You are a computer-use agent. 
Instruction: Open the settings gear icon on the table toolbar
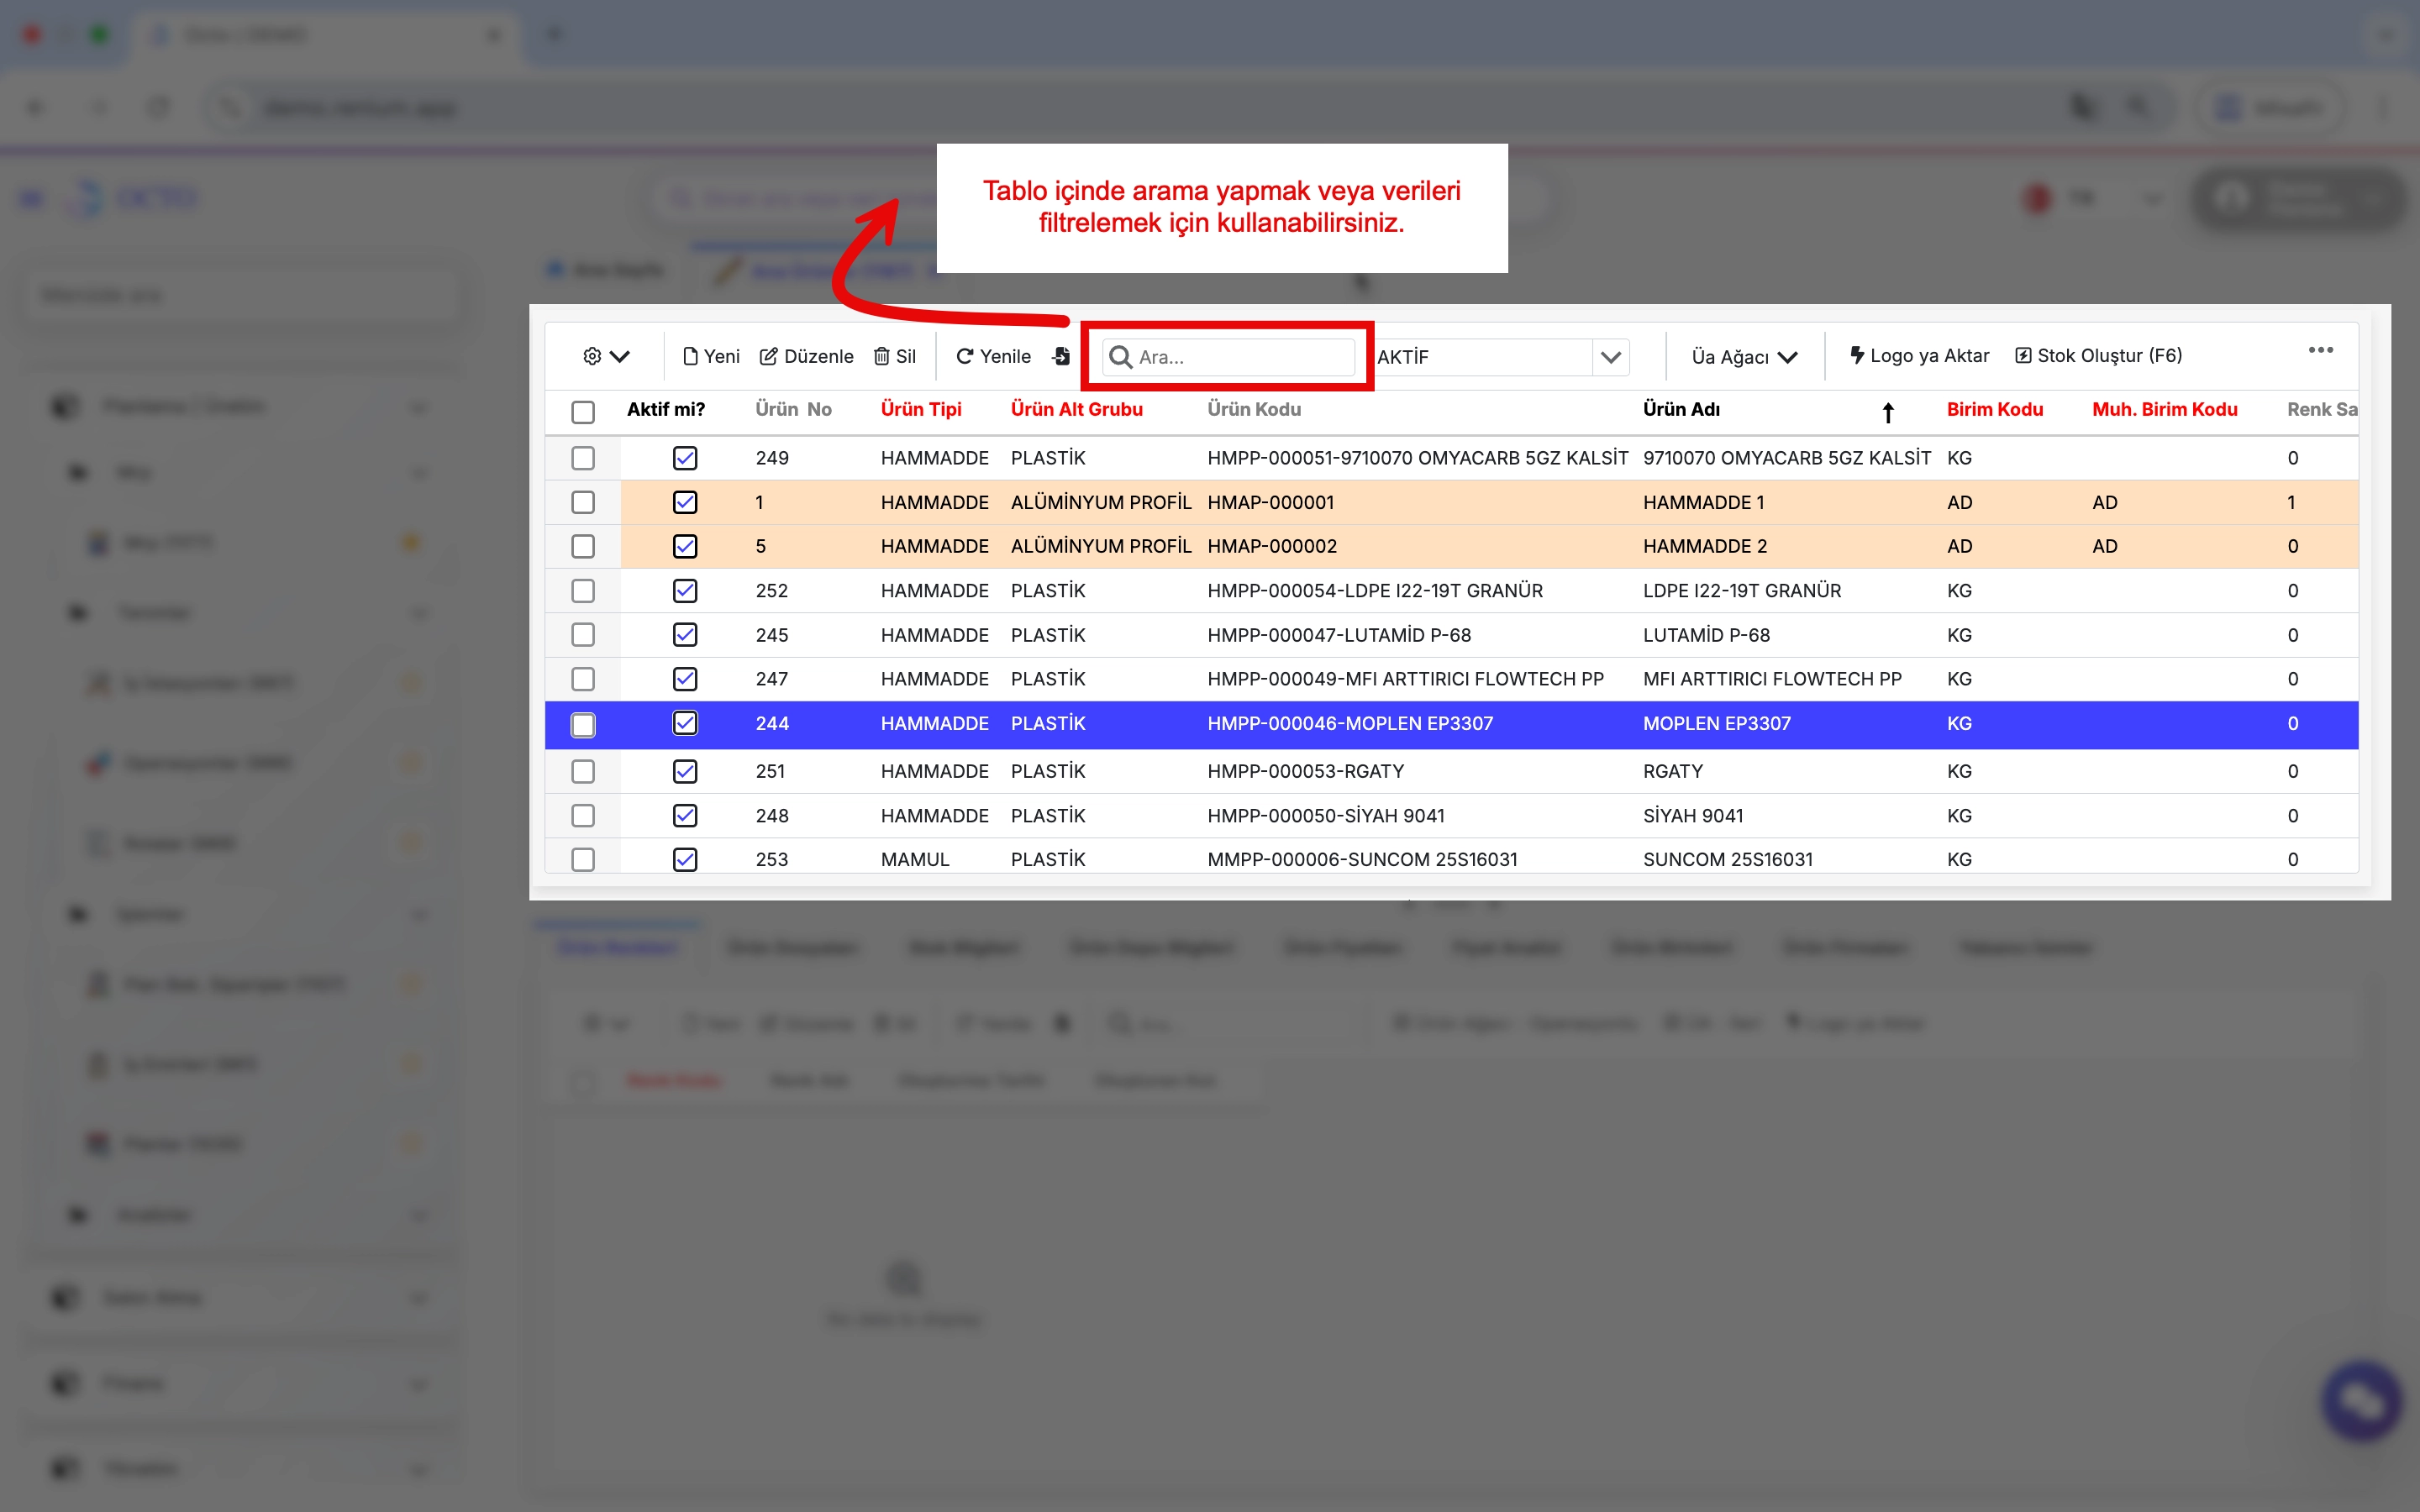pyautogui.click(x=592, y=356)
